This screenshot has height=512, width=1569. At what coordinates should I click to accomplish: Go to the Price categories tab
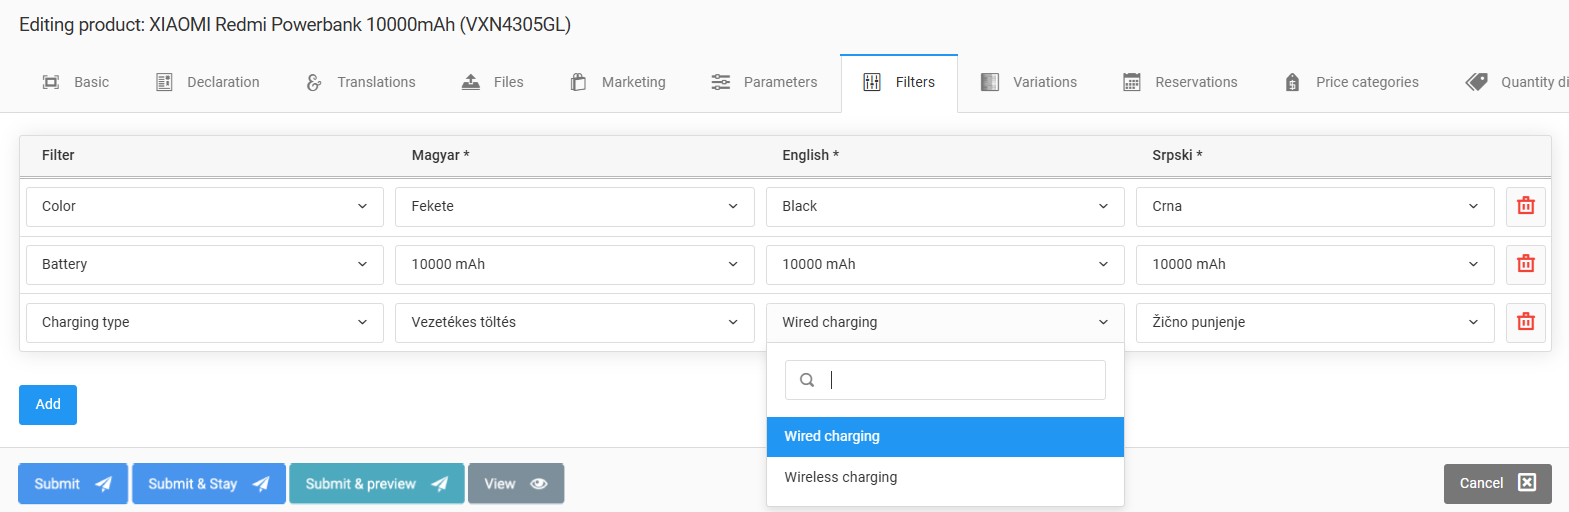pos(1351,82)
